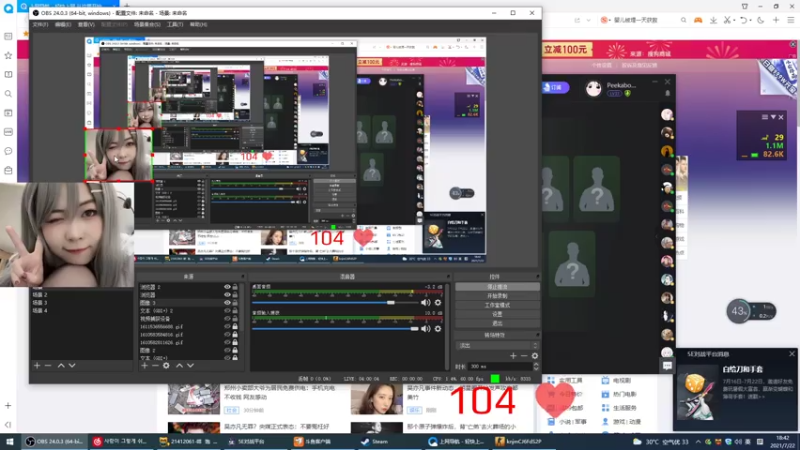Image resolution: width=800 pixels, height=450 pixels.
Task: Toggle the lock for the 图像 2 source
Action: click(235, 351)
